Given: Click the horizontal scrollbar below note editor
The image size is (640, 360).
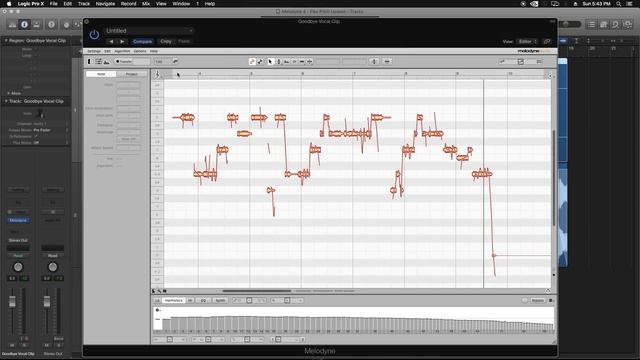Looking at the screenshot, I should coord(257,291).
